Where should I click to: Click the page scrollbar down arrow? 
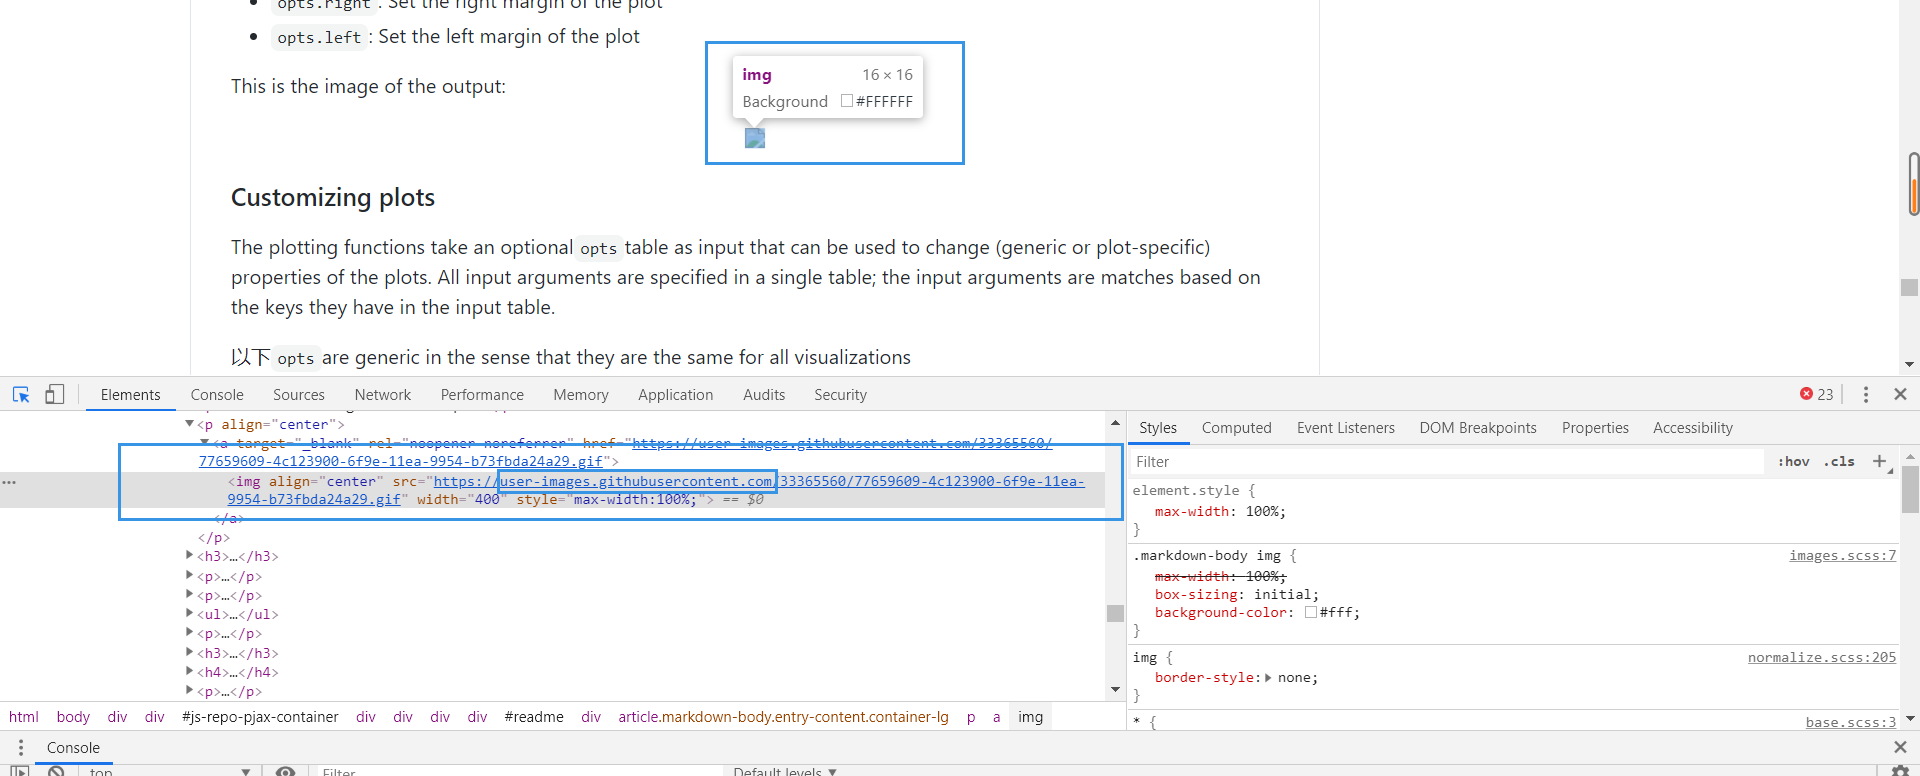(1909, 365)
